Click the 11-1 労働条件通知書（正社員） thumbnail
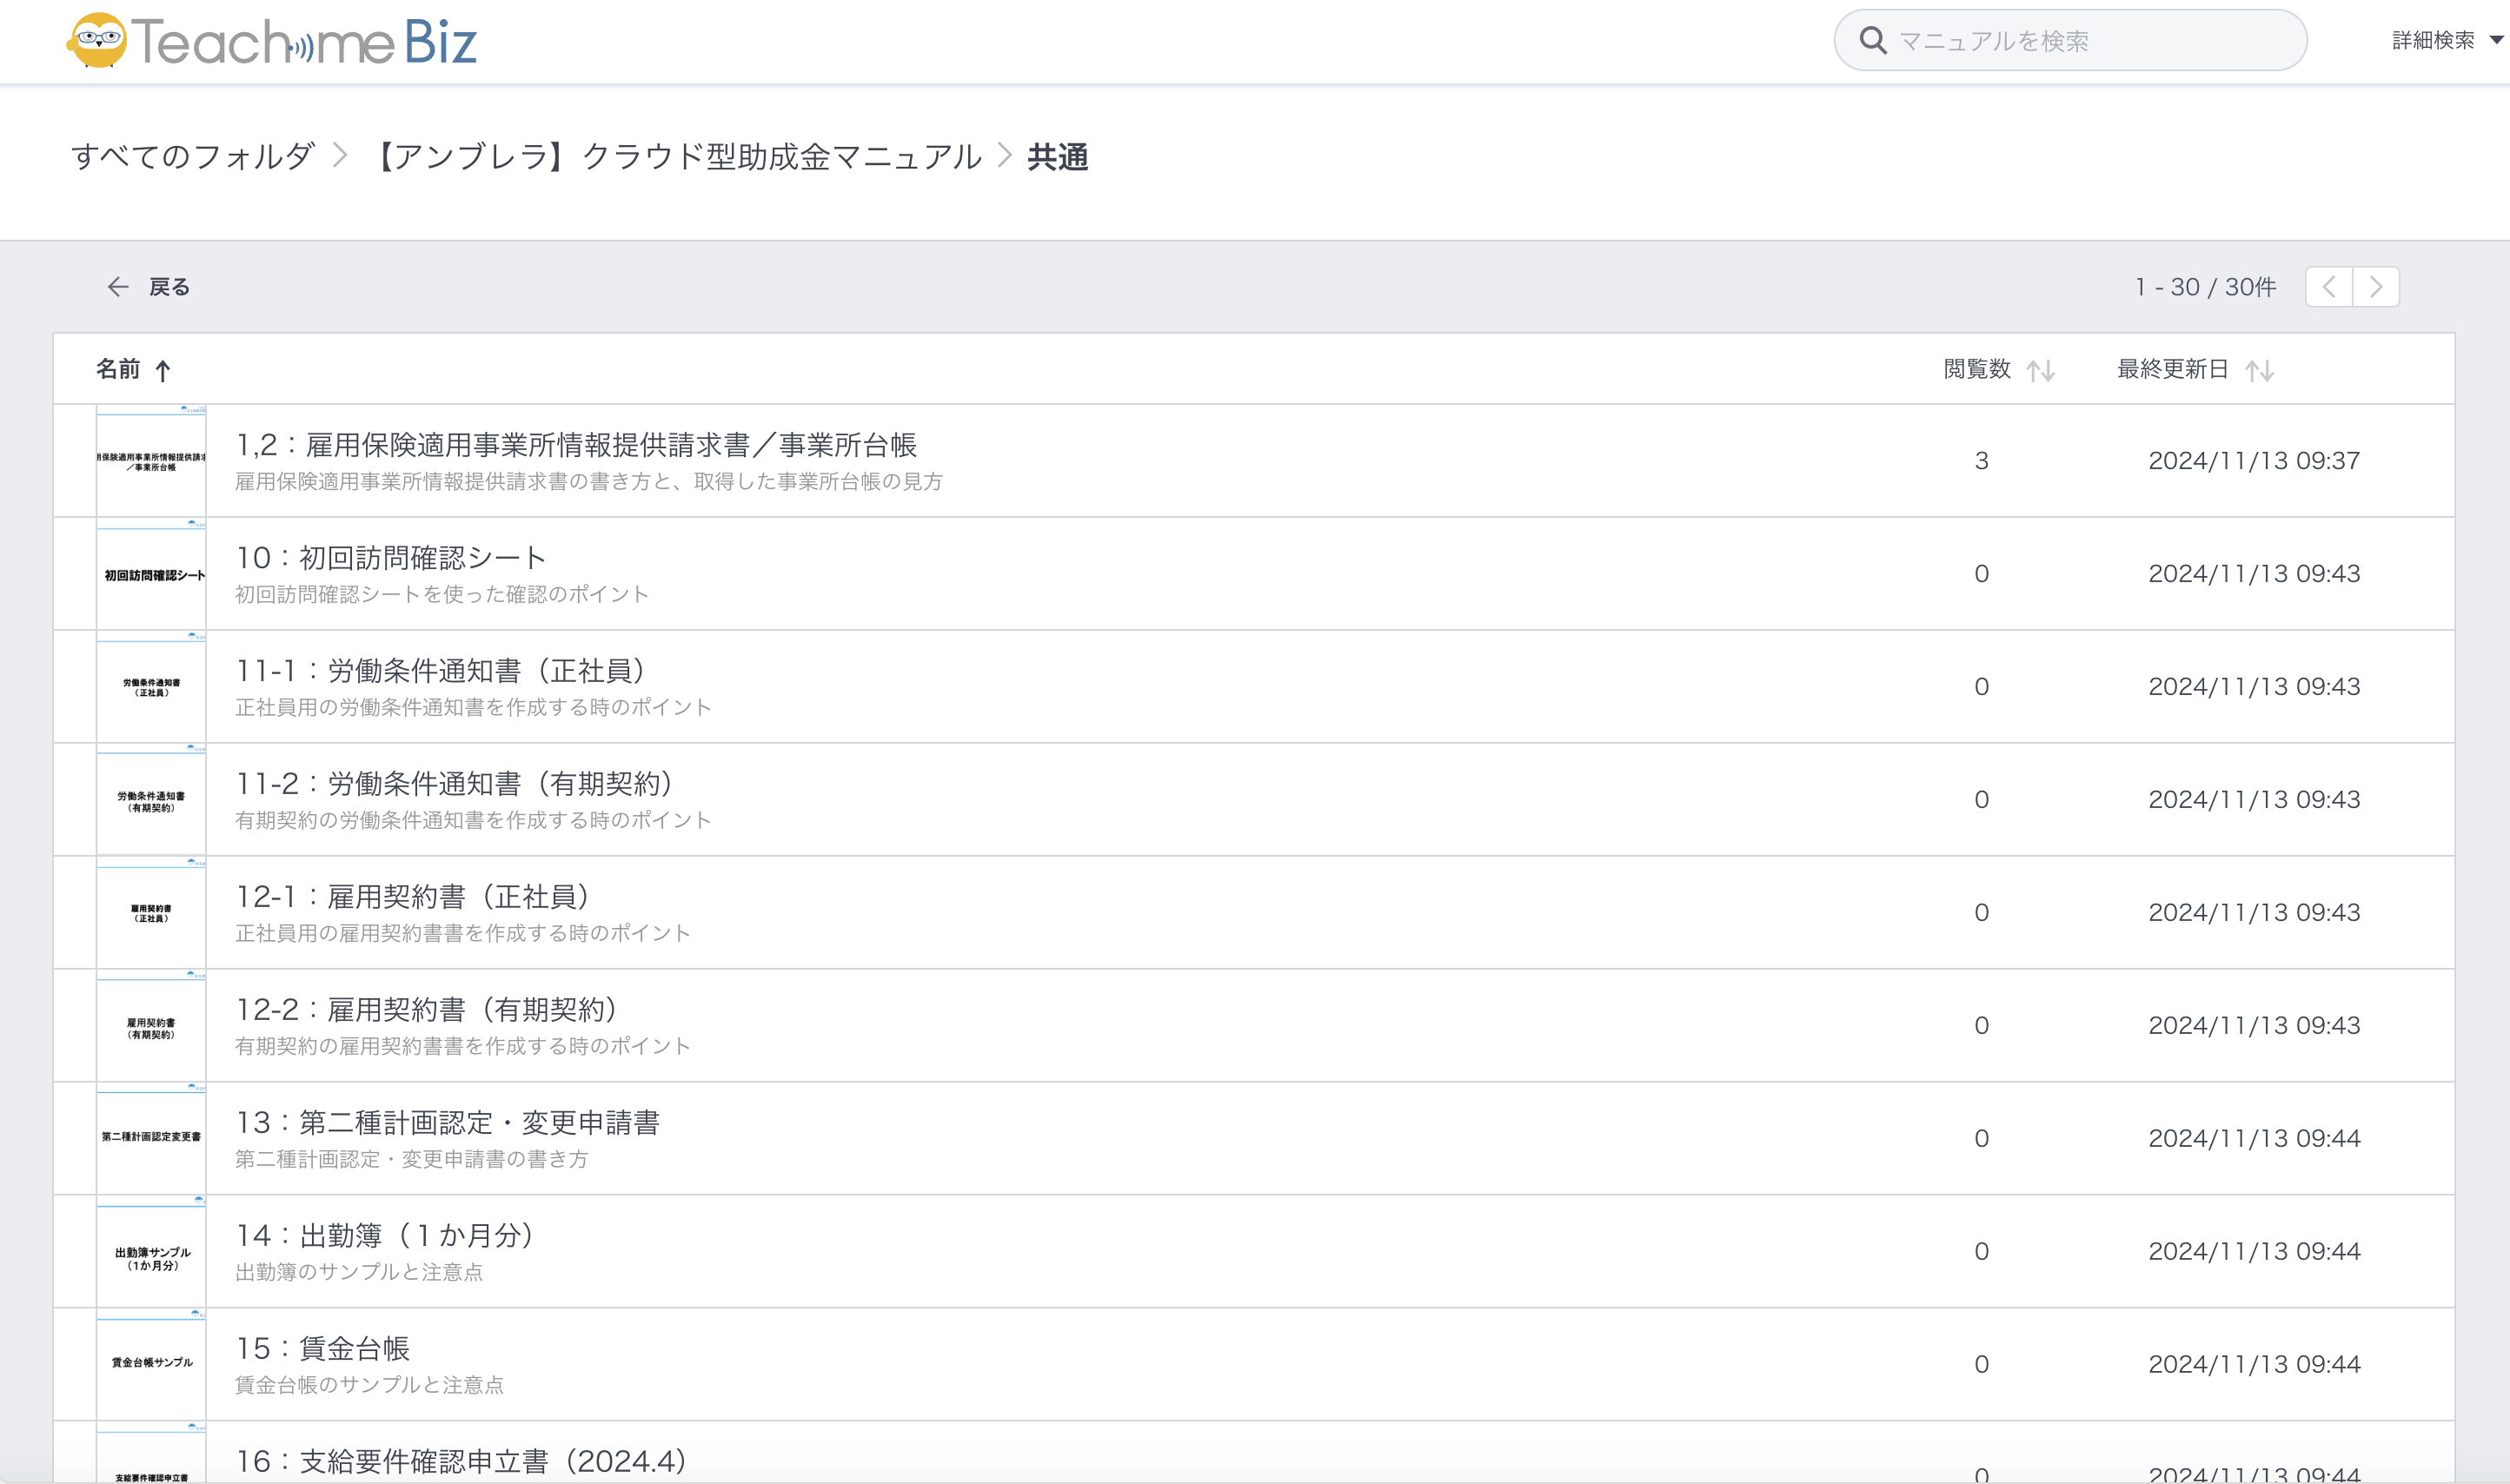2510x1484 pixels. 151,687
